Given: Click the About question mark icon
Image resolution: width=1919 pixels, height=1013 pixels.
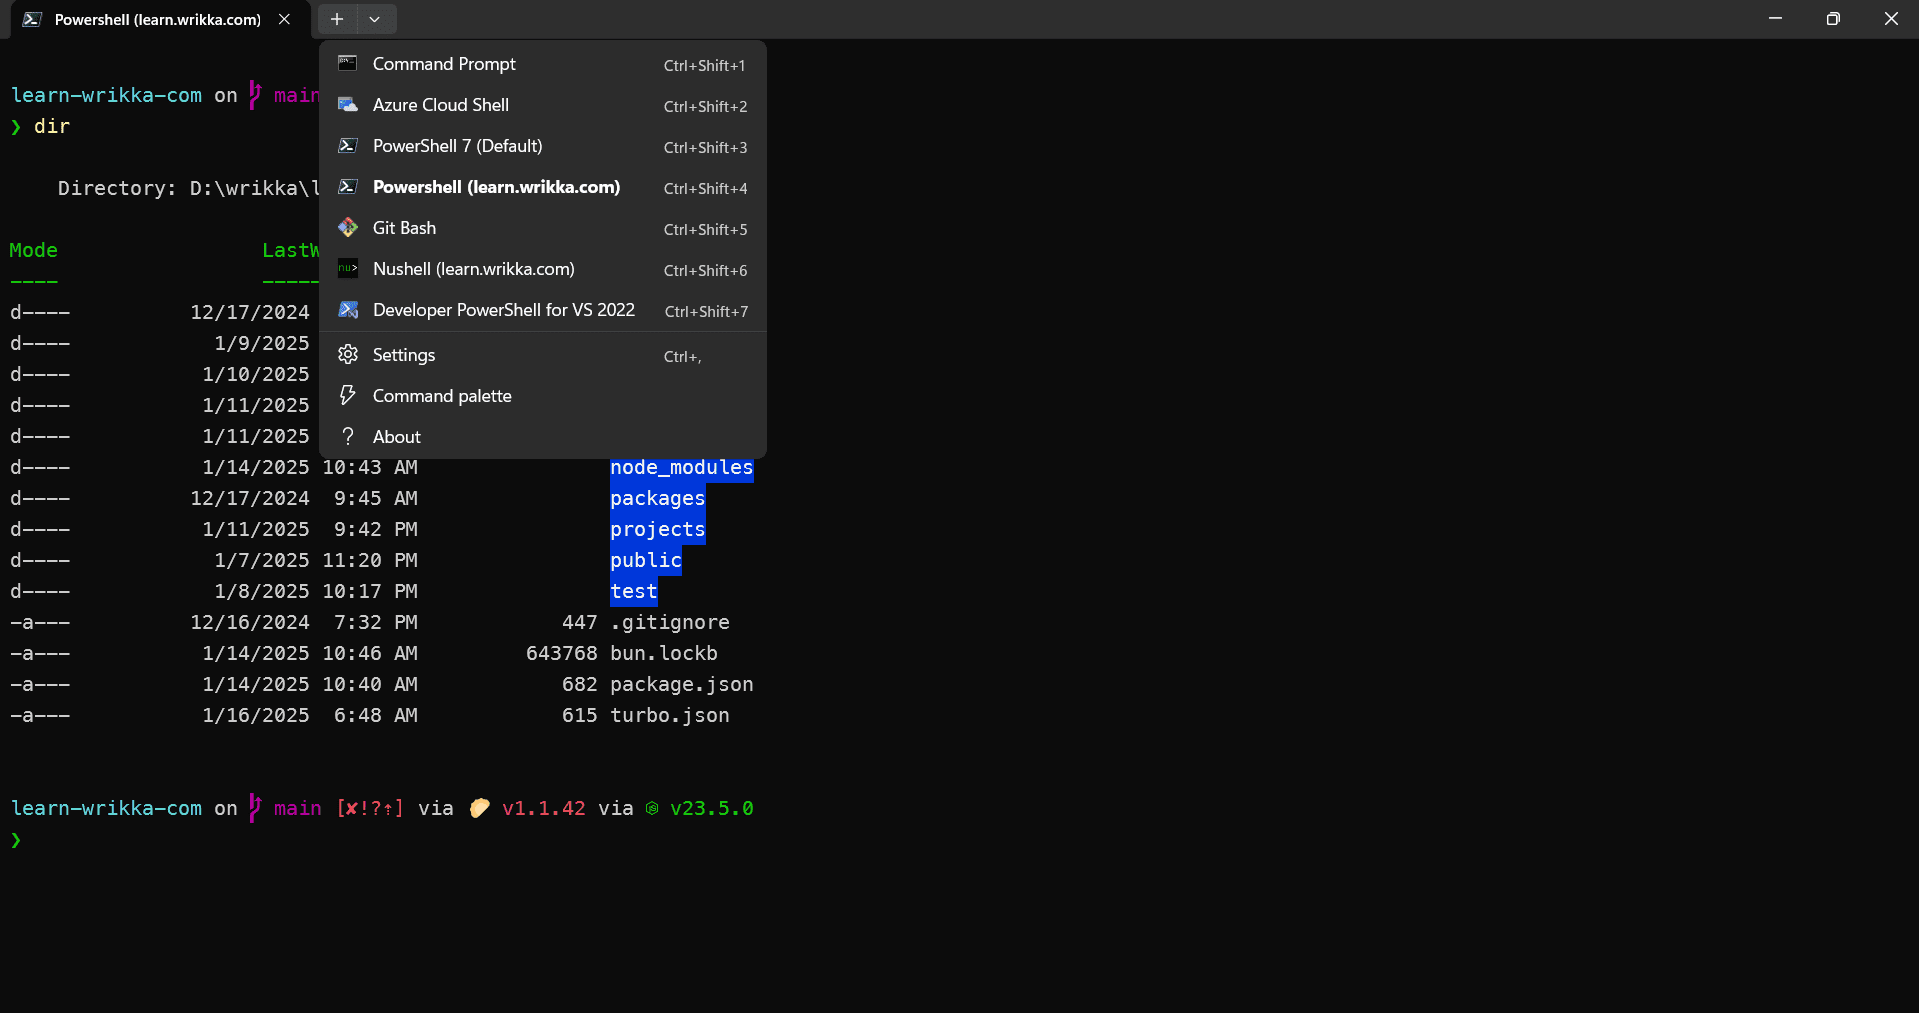Looking at the screenshot, I should click(x=347, y=436).
